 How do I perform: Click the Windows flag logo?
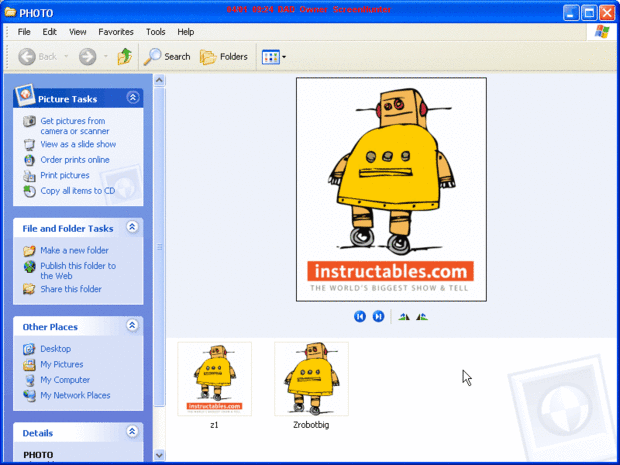click(x=602, y=32)
